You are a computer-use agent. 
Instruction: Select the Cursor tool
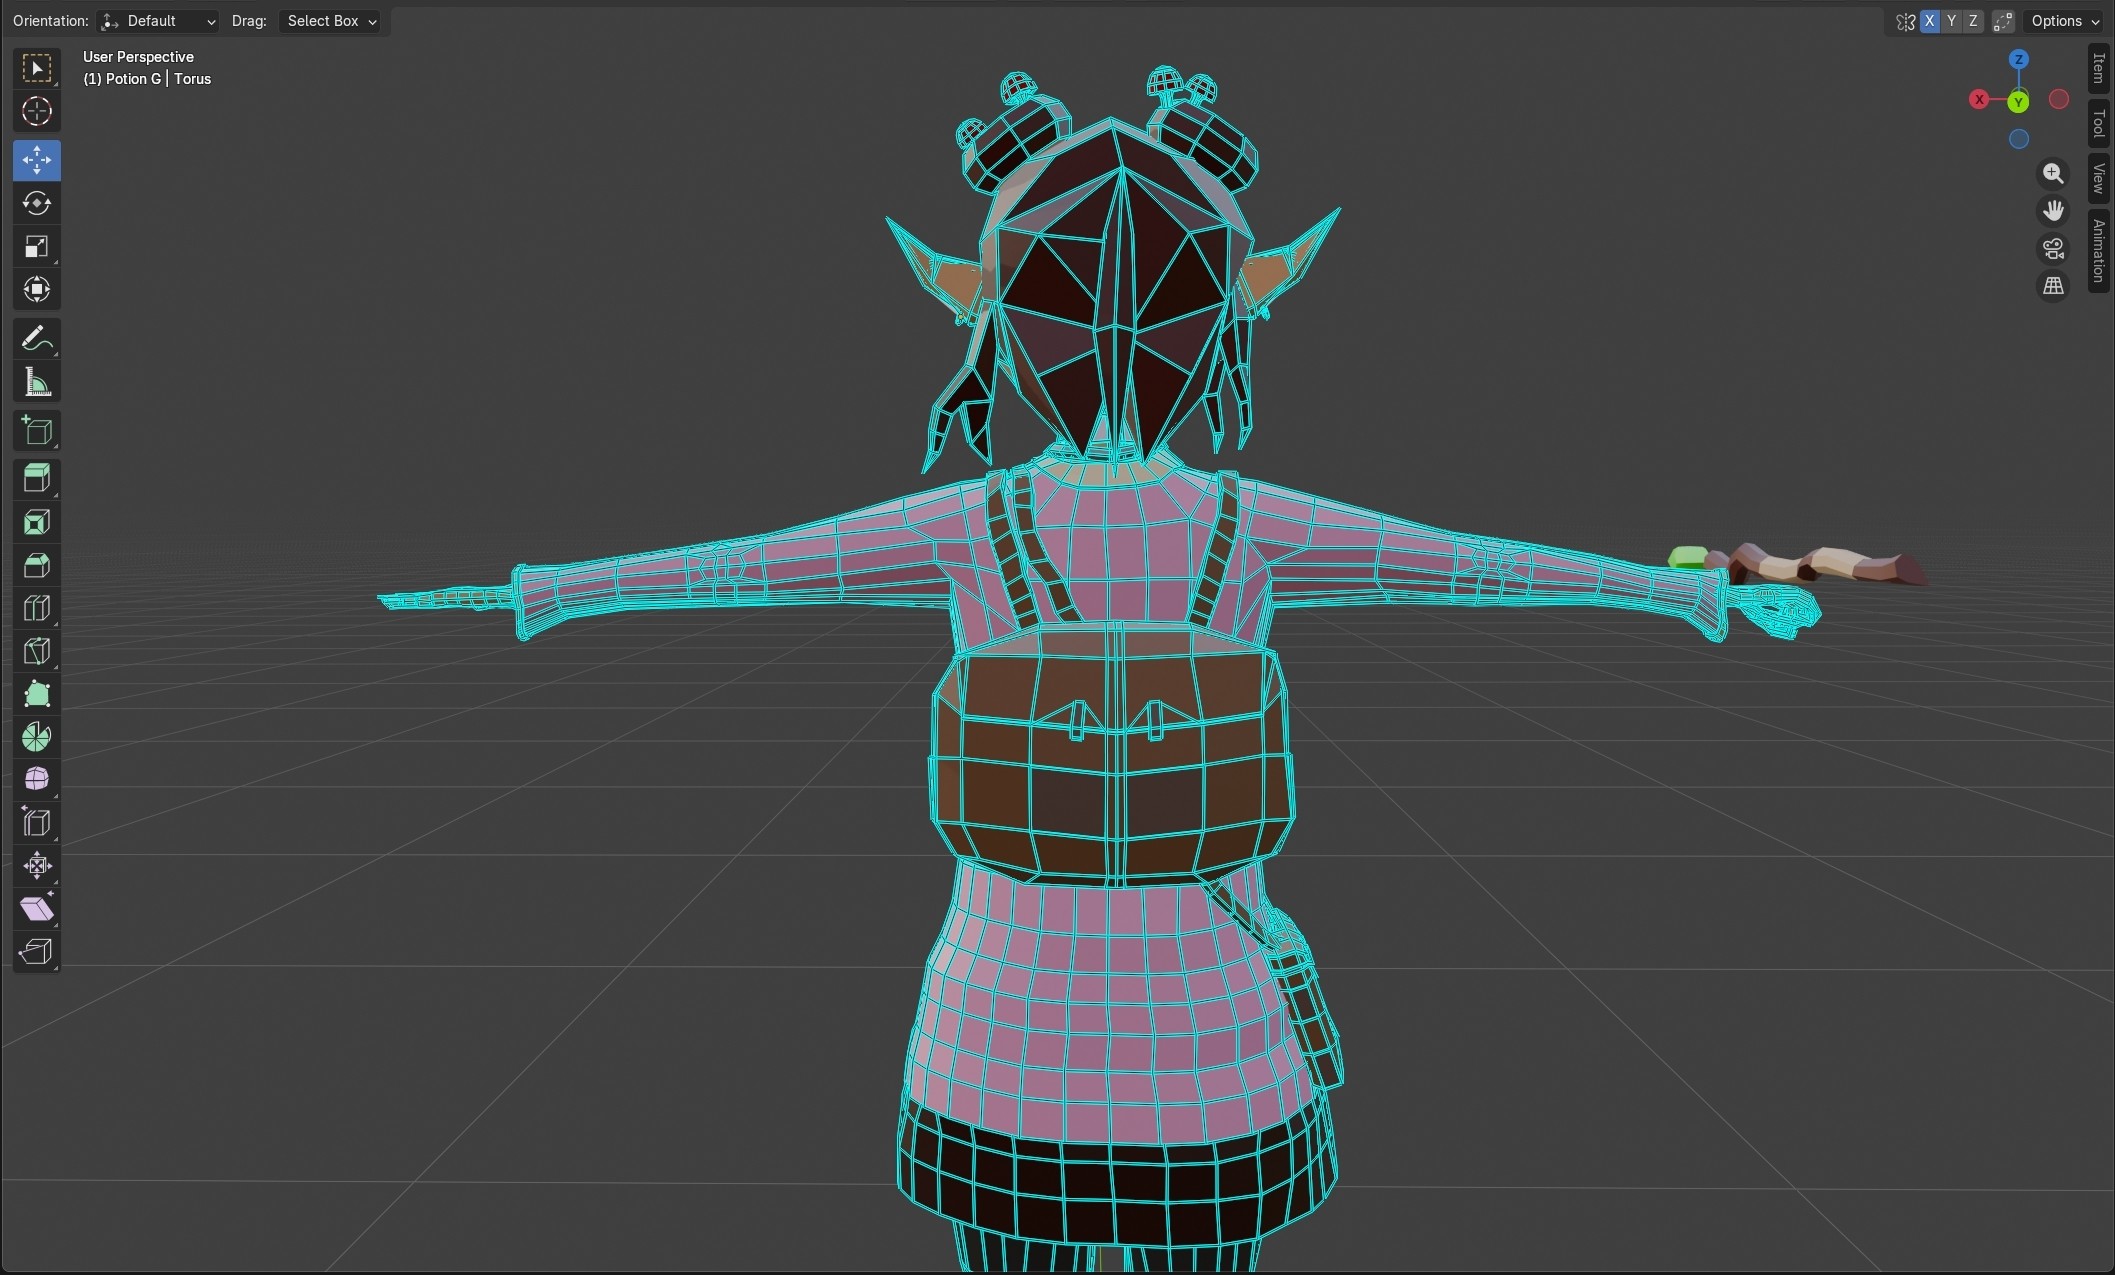tap(37, 111)
